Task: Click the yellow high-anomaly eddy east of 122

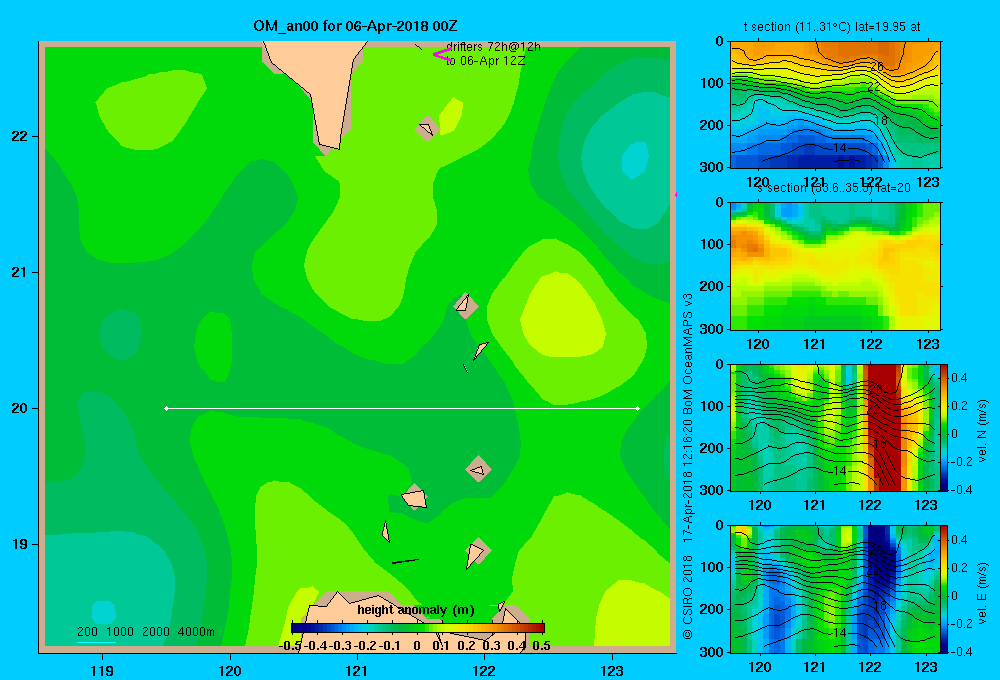Action: [x=562, y=313]
